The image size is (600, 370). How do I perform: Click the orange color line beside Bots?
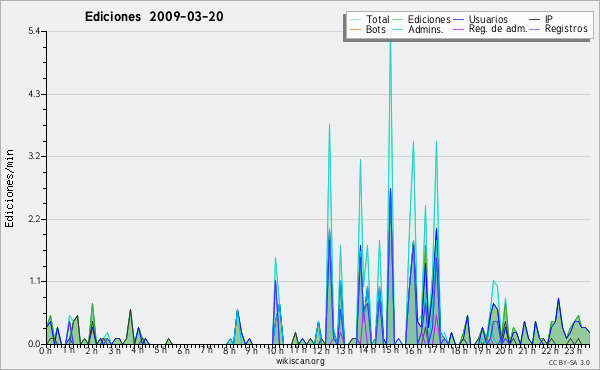click(x=355, y=29)
